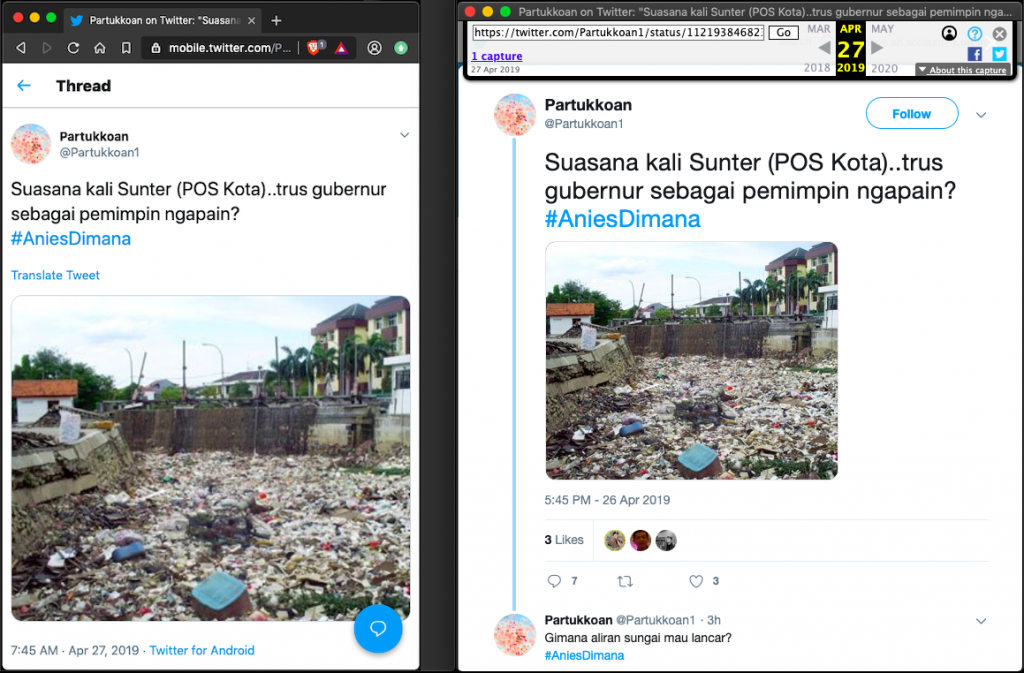The height and width of the screenshot is (673, 1024).
Task: Open tweet options chevron beside Follow button
Action: (x=981, y=115)
